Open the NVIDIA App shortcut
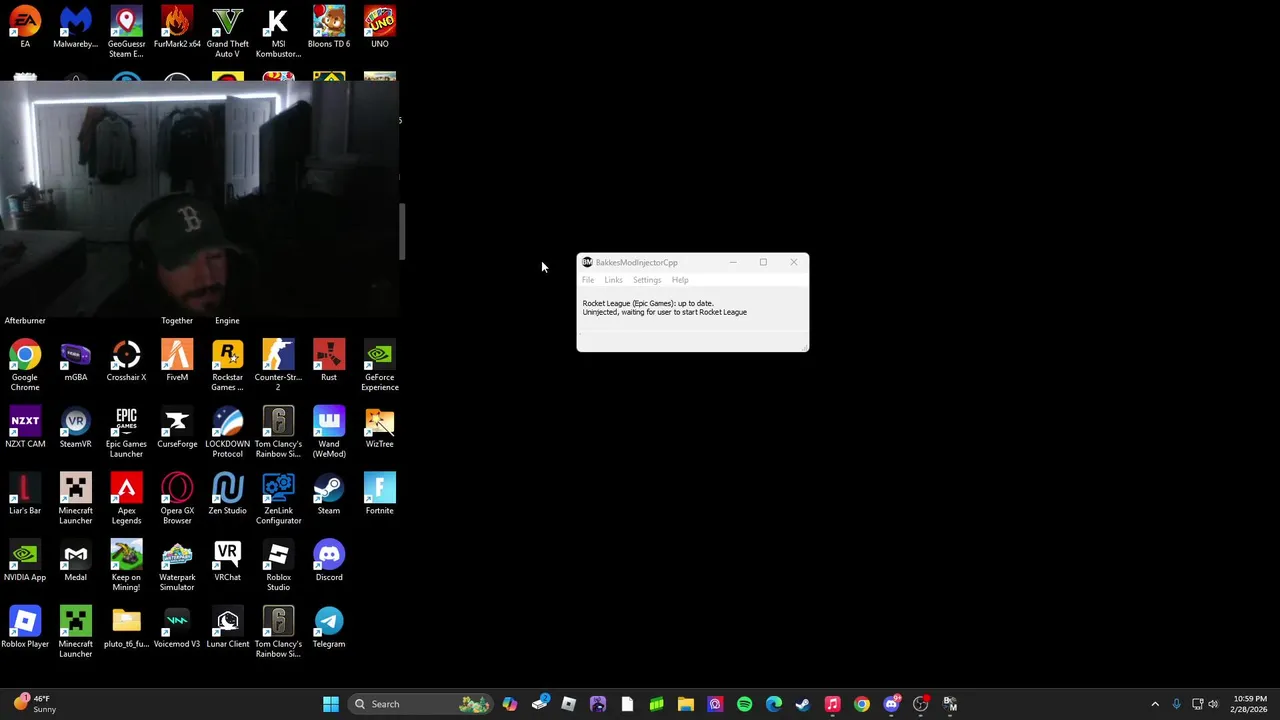 (25, 561)
